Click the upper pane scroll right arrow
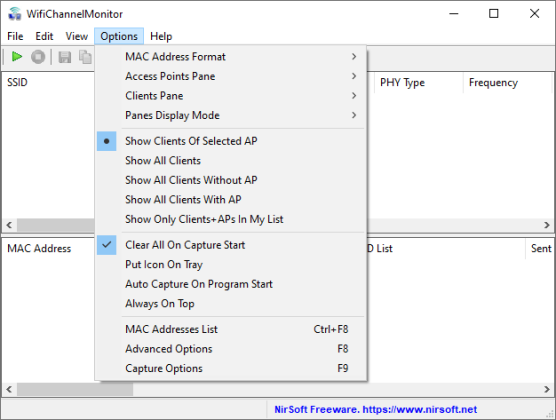556x420 pixels. (547, 225)
